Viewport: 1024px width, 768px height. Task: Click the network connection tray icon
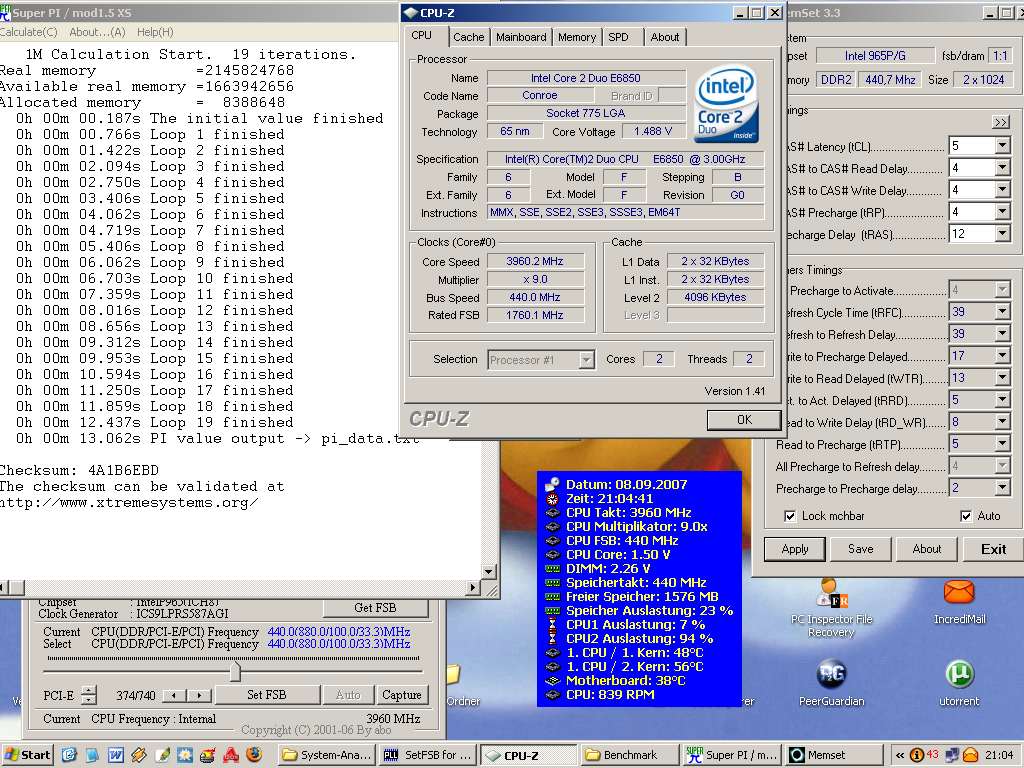point(952,755)
